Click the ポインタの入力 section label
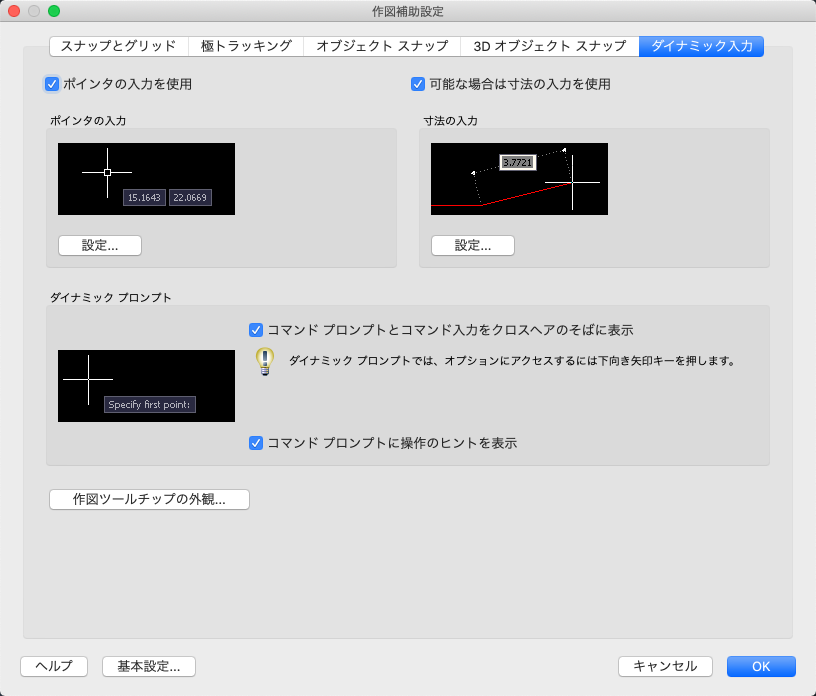The image size is (816, 696). coord(88,121)
